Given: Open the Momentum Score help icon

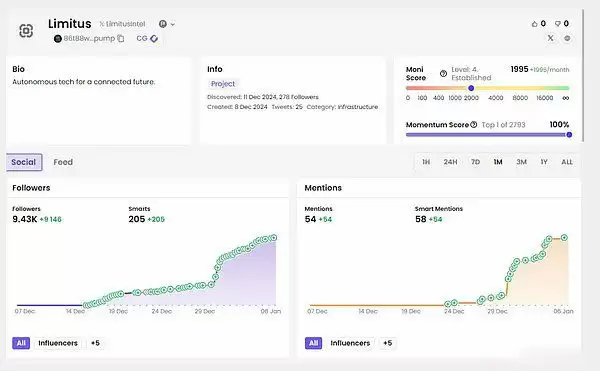Looking at the screenshot, I should (x=474, y=124).
